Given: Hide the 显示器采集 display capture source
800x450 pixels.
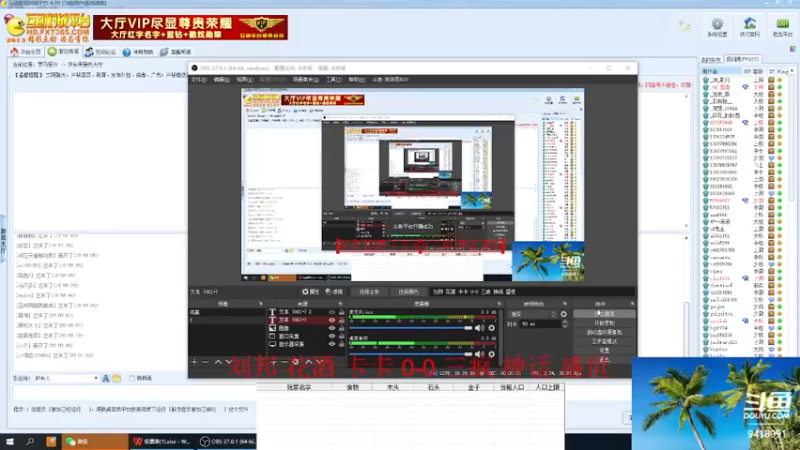Looking at the screenshot, I should (332, 344).
